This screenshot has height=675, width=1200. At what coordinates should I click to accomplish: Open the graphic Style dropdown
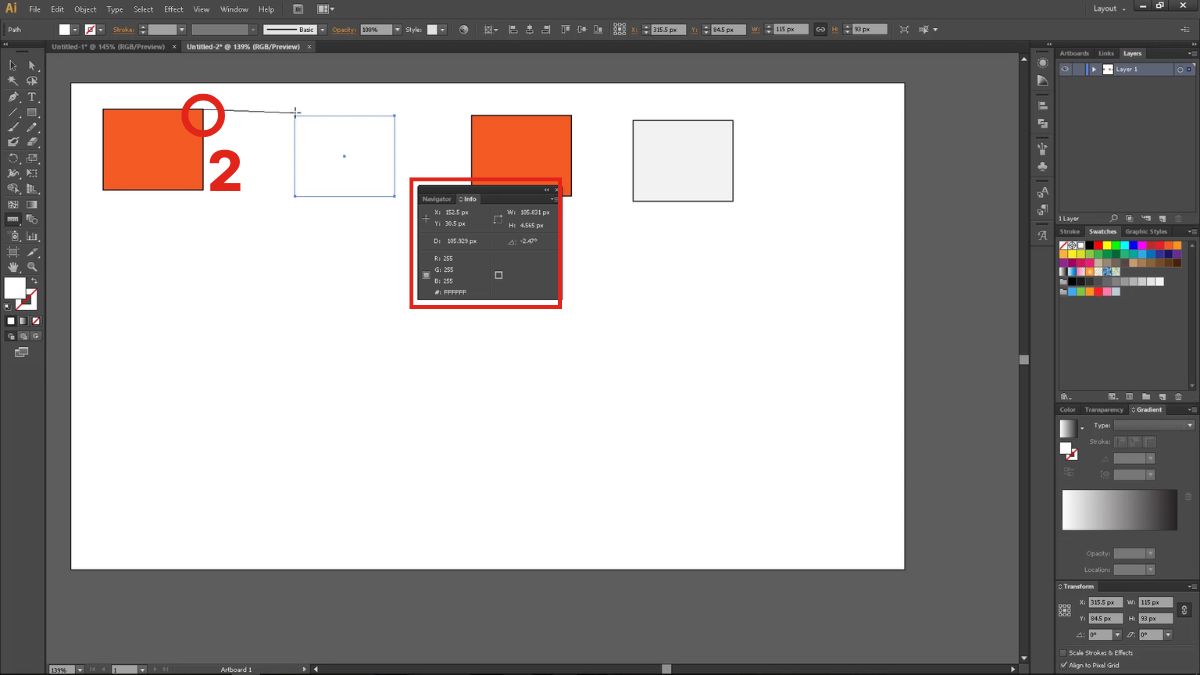(x=444, y=30)
